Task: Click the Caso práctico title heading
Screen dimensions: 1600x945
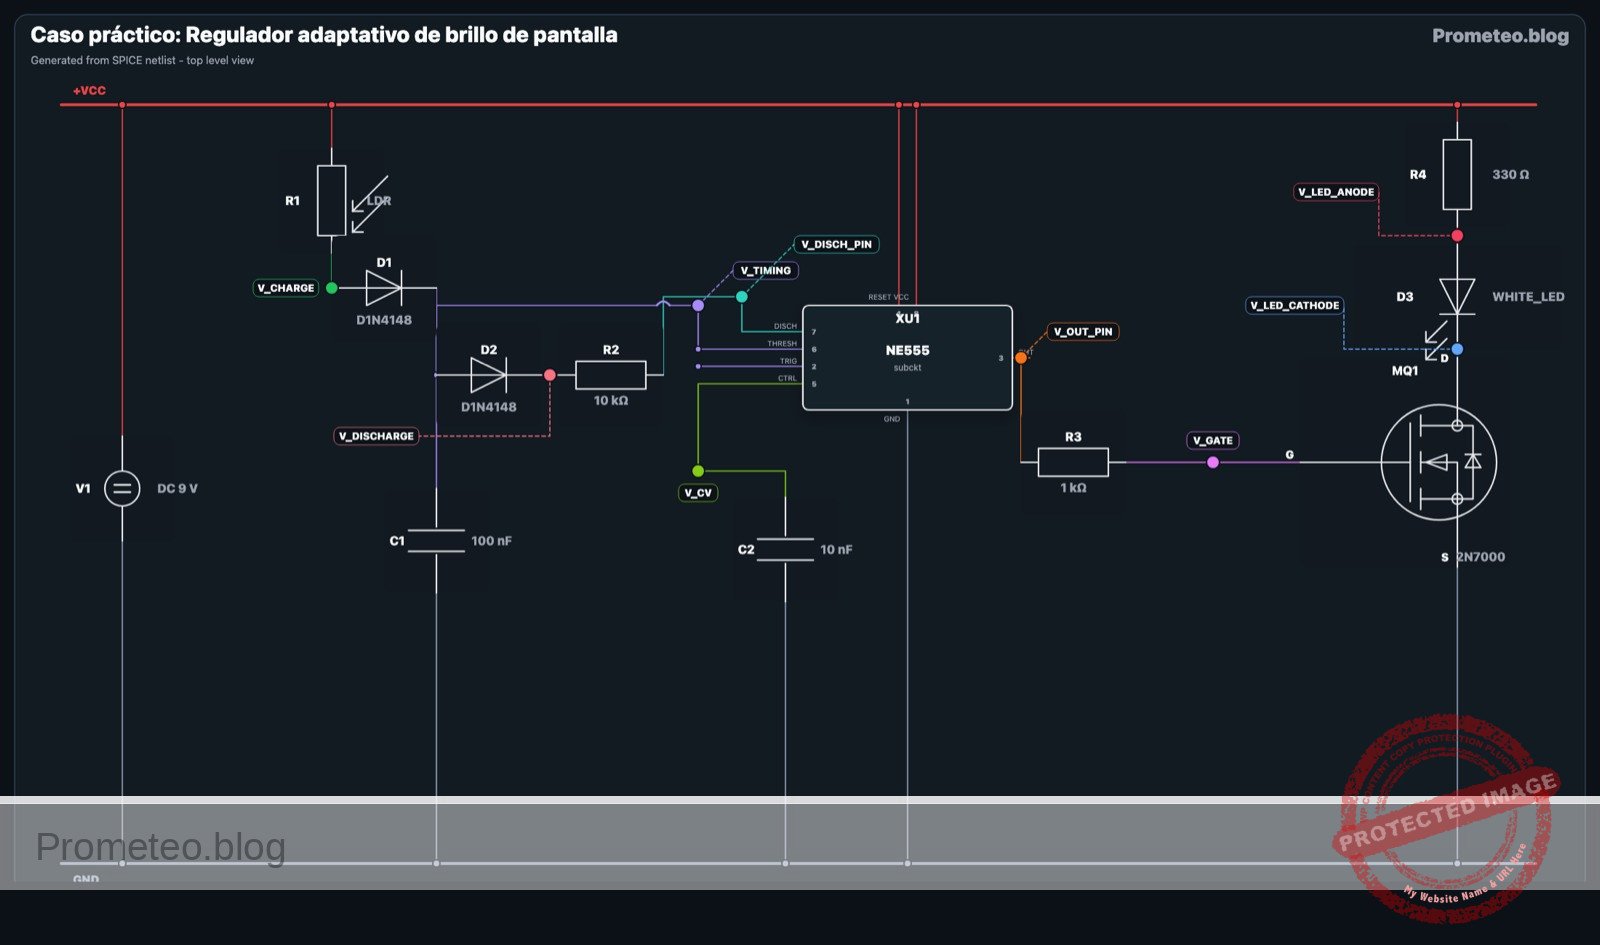Action: 324,35
